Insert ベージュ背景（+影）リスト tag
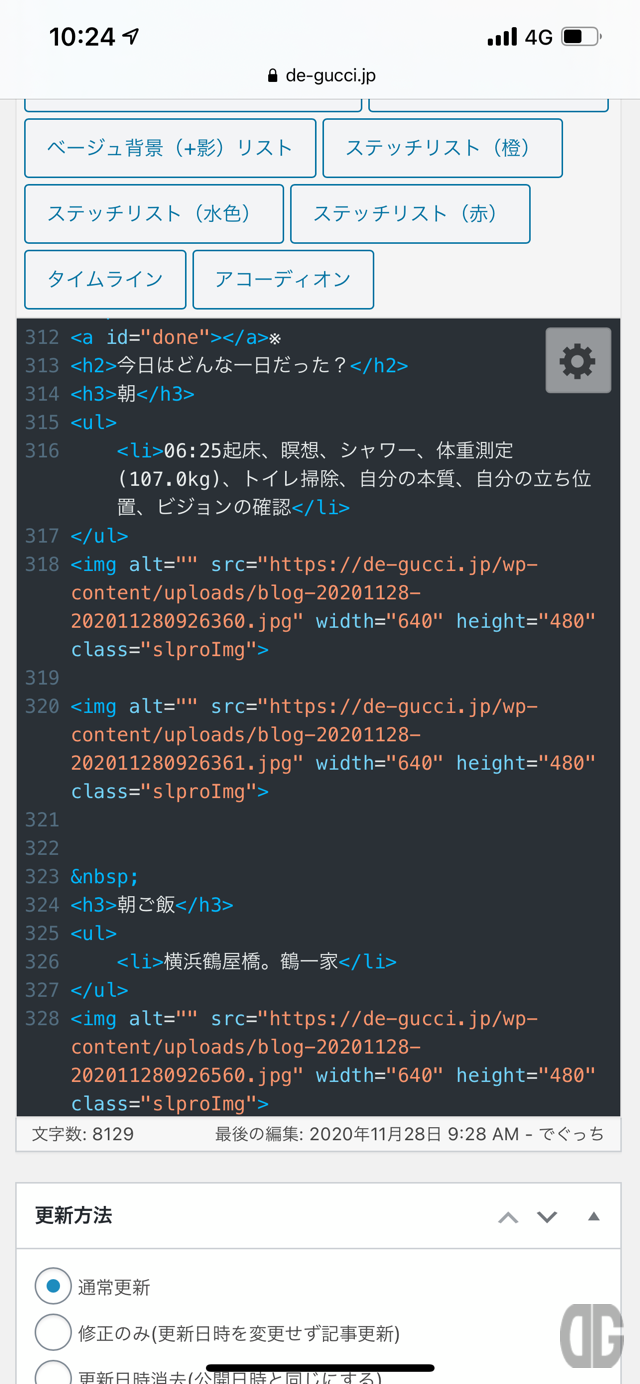The width and height of the screenshot is (640, 1384). tap(170, 148)
